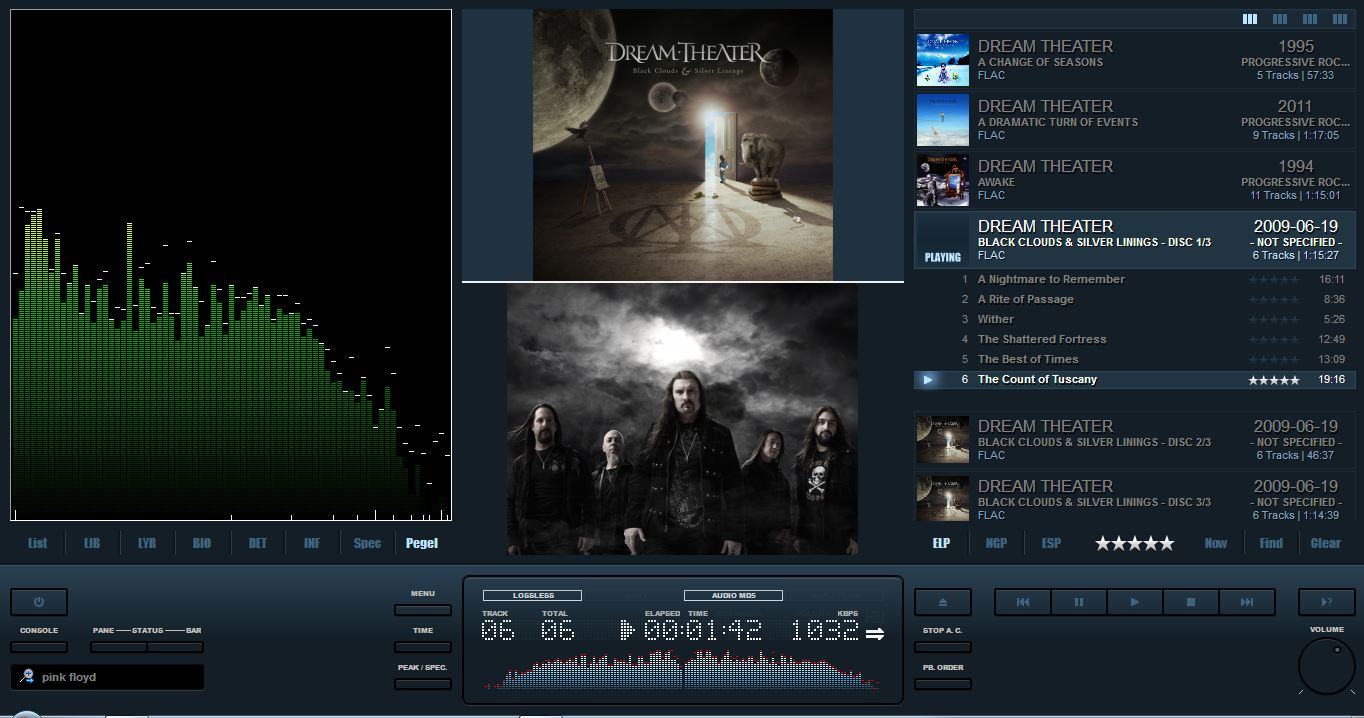Skip to the previous track

tap(1022, 602)
